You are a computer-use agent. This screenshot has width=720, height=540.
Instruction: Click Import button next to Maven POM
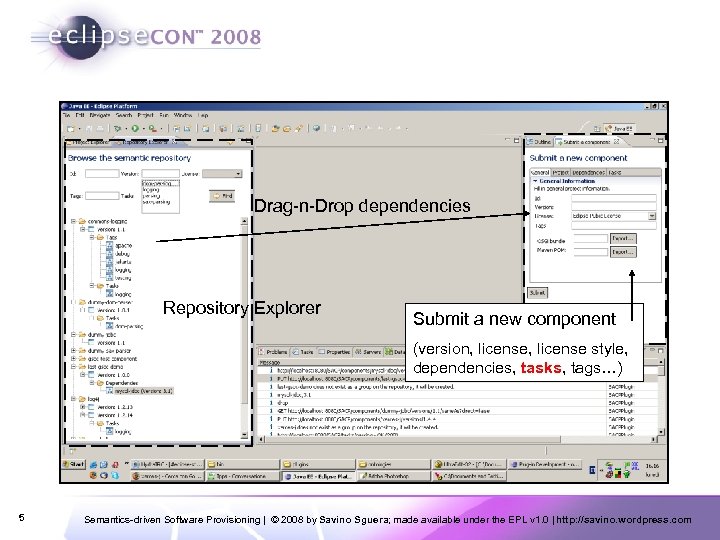(x=623, y=252)
